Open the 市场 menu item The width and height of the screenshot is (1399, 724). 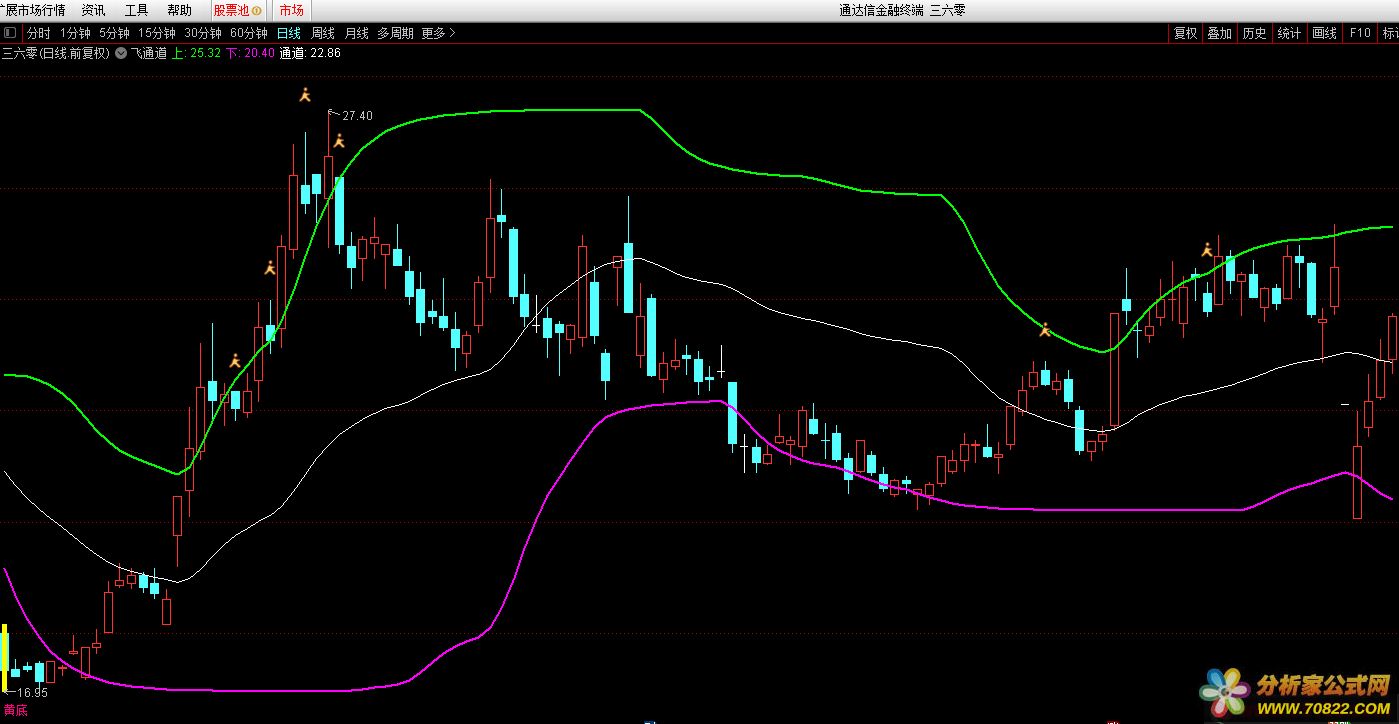click(x=291, y=10)
